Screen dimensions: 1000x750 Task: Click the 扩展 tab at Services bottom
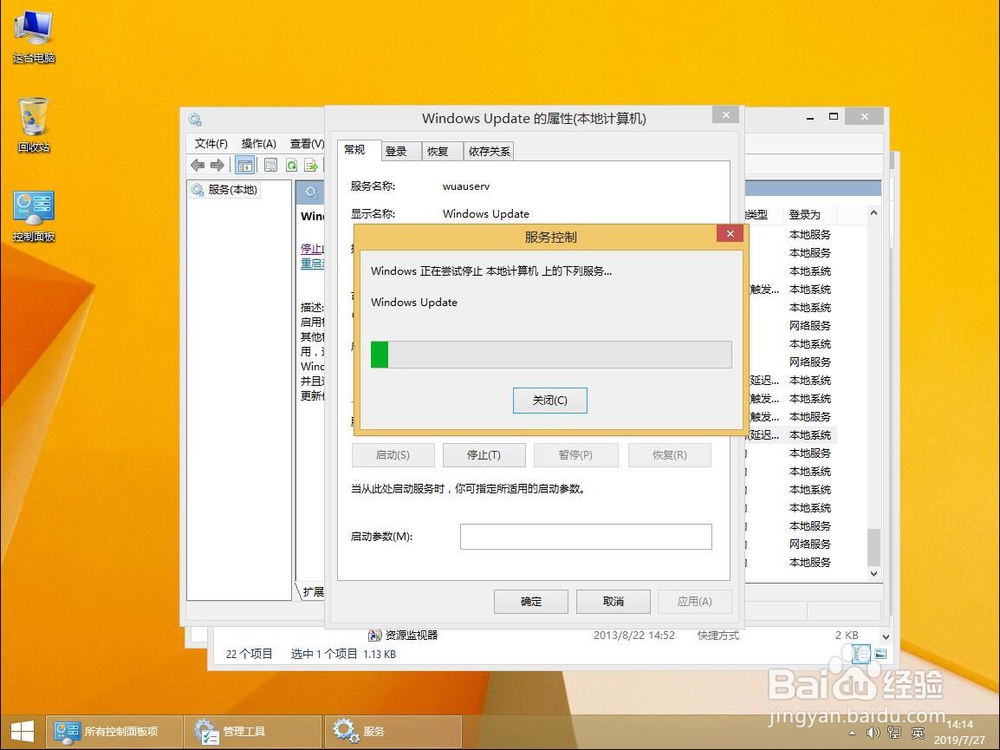tap(312, 592)
